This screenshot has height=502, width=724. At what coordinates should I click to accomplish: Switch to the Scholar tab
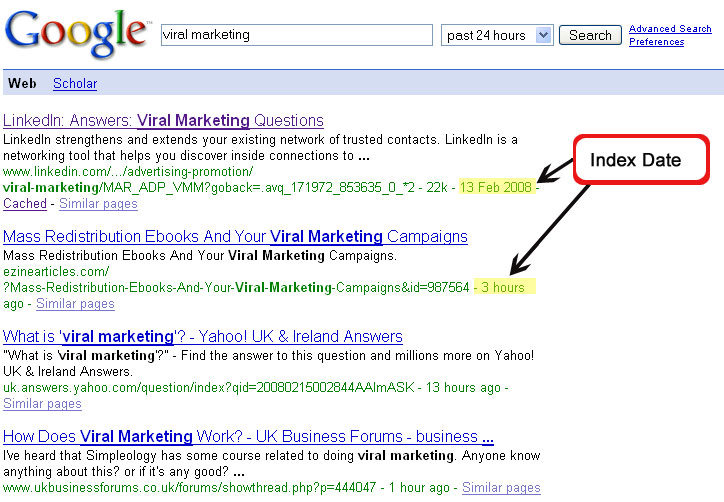(x=75, y=84)
